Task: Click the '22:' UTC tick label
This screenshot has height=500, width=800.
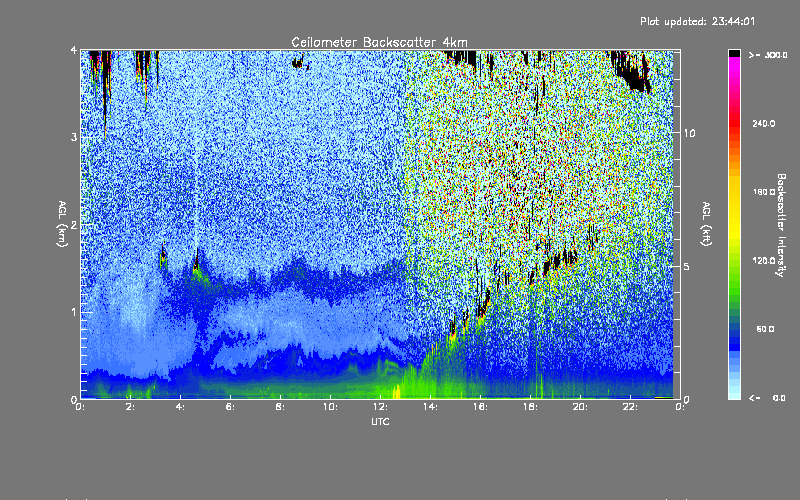Action: pos(630,407)
